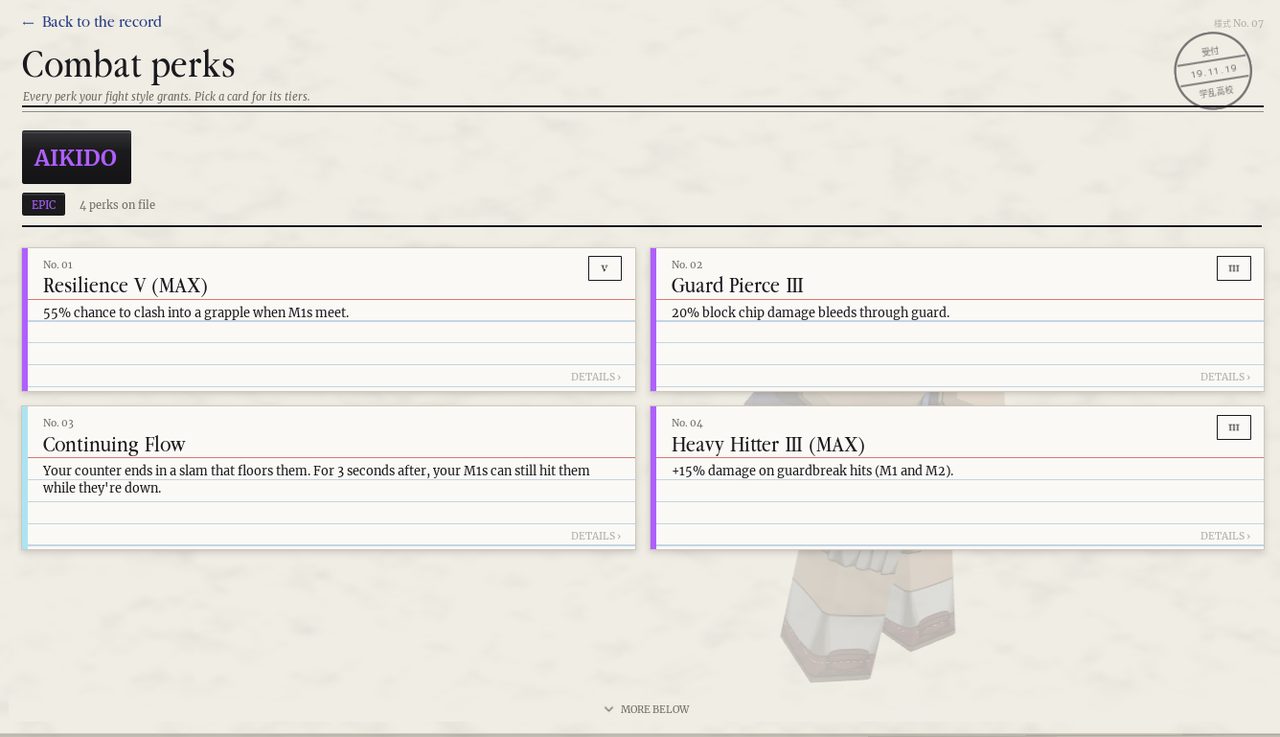Screen dimensions: 1280x737
Task: Click the 'No. 01' card number label
Action: click(58, 265)
